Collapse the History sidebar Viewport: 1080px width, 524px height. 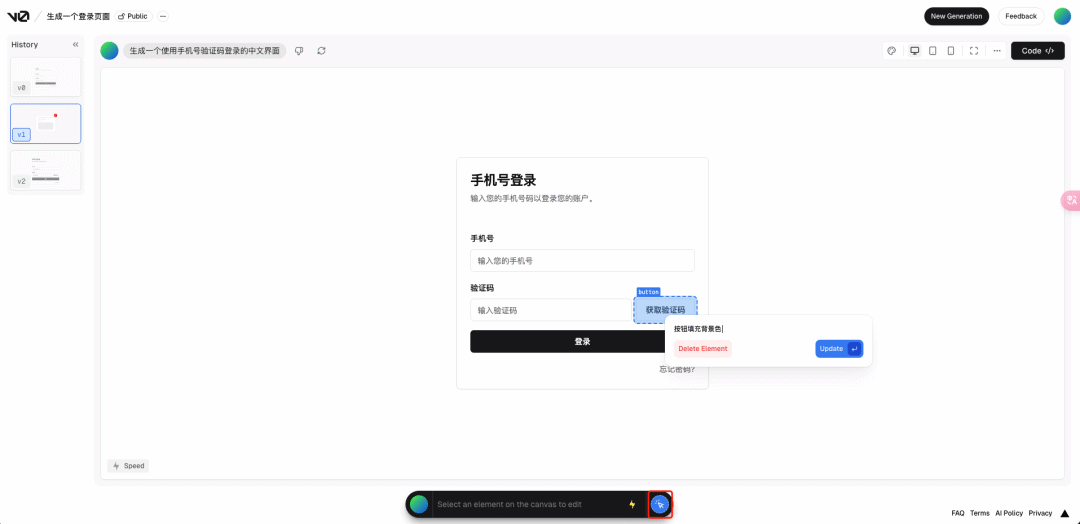click(75, 45)
